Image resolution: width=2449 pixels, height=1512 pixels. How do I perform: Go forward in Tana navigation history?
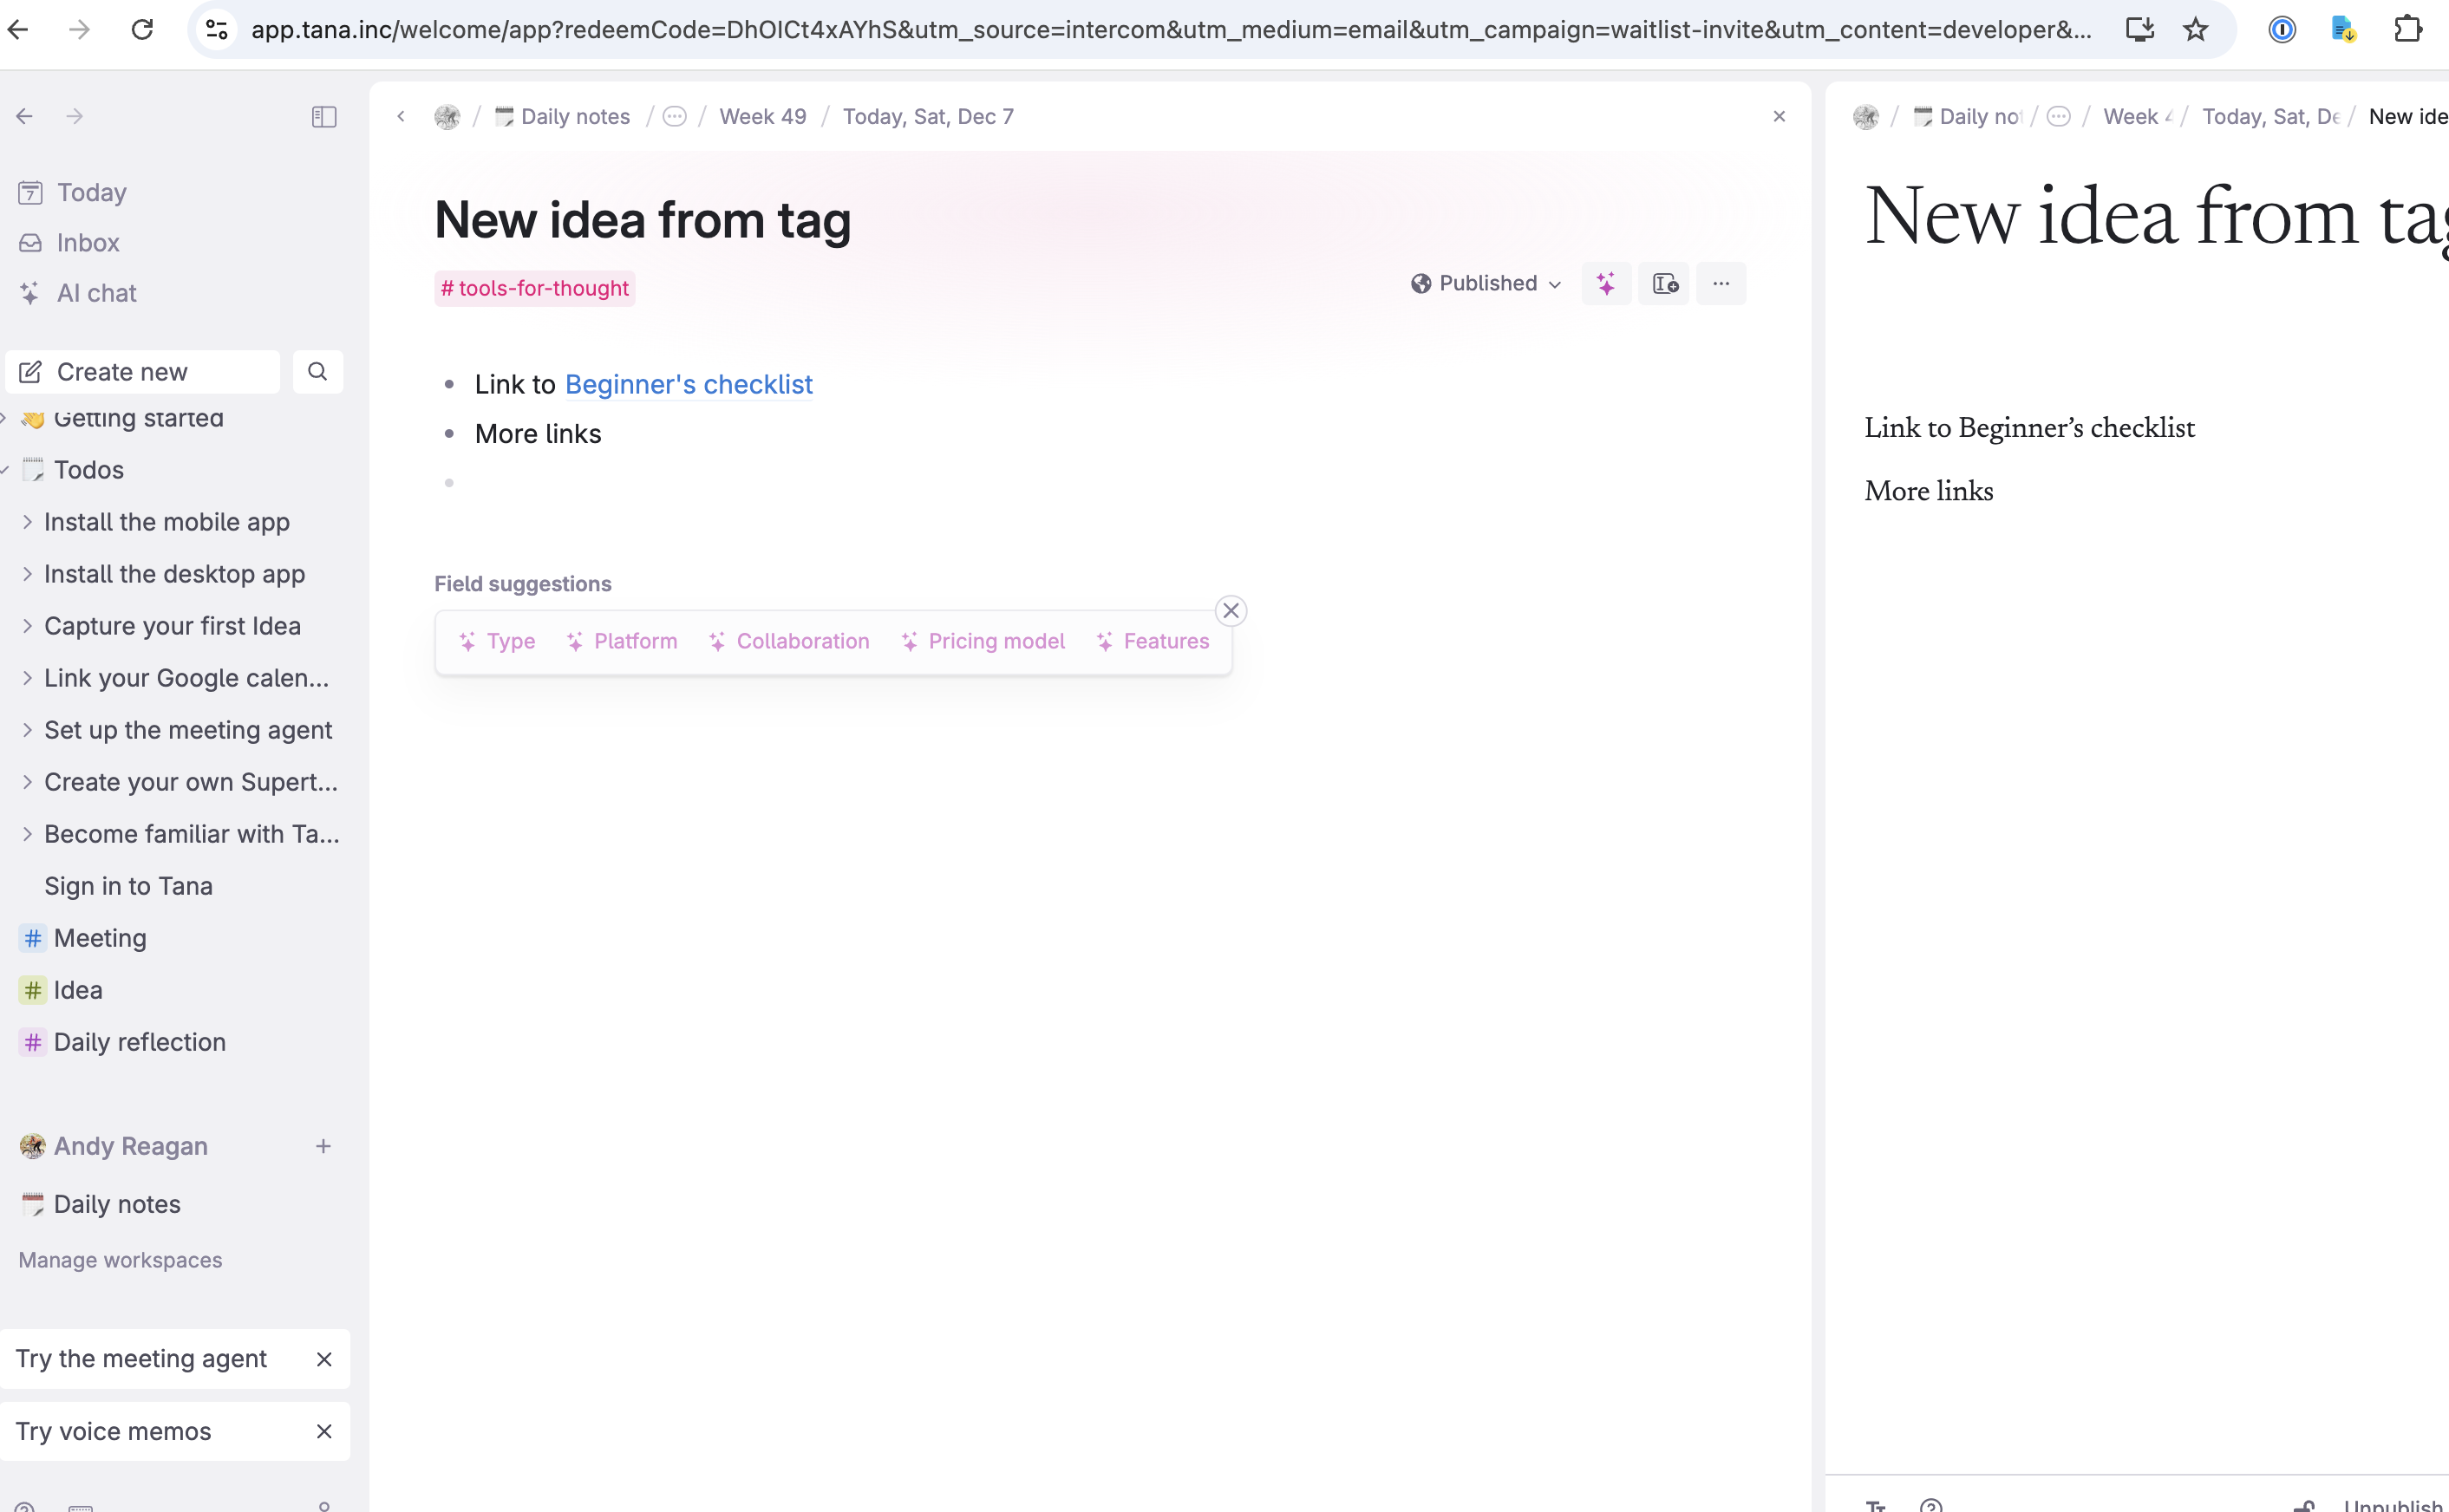(x=75, y=117)
